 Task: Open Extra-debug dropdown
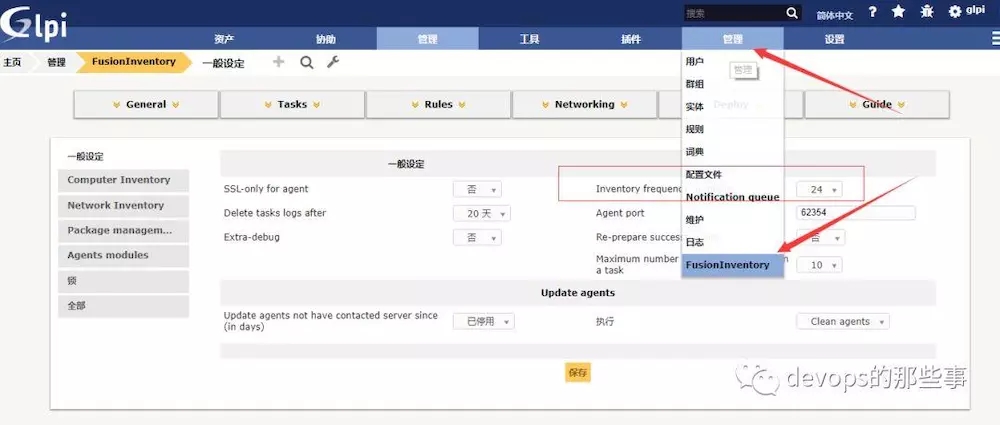click(x=477, y=237)
